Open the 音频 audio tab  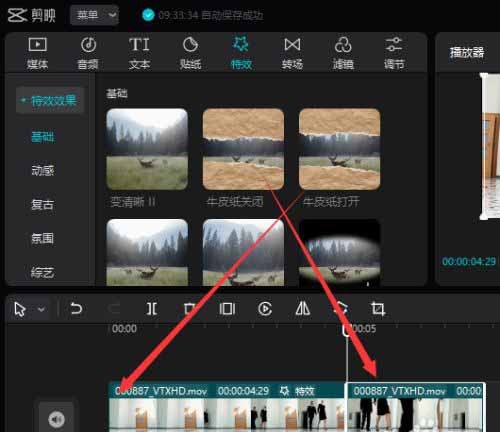click(x=88, y=53)
